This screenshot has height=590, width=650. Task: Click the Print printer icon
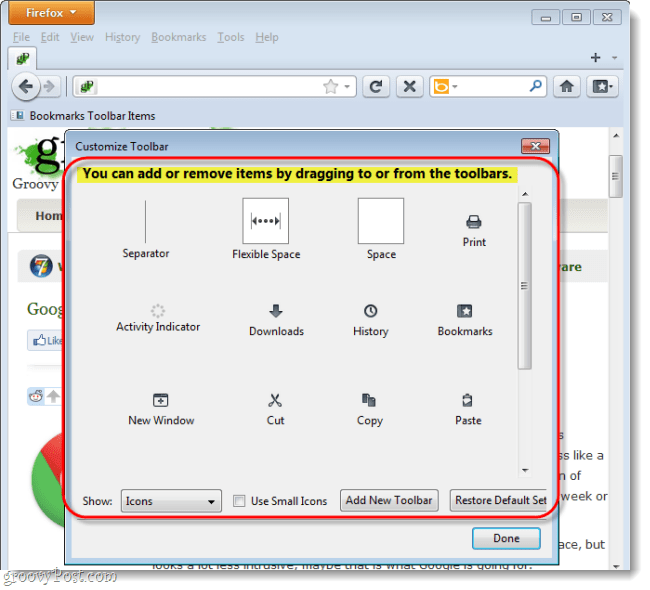[x=474, y=222]
